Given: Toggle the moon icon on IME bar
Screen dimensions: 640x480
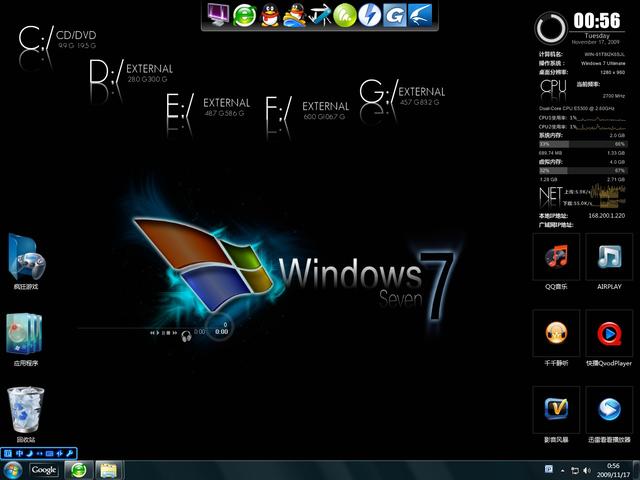Looking at the screenshot, I should coord(29,453).
